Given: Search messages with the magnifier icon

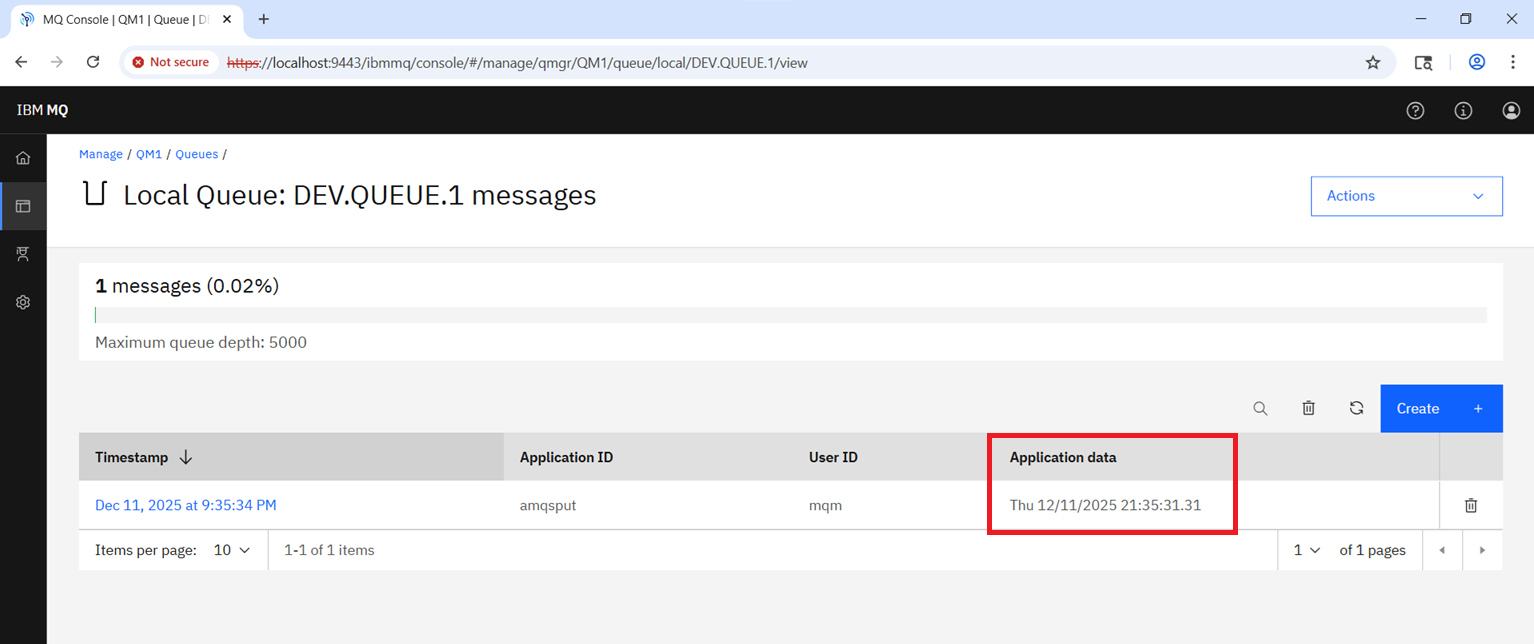Looking at the screenshot, I should [1260, 408].
